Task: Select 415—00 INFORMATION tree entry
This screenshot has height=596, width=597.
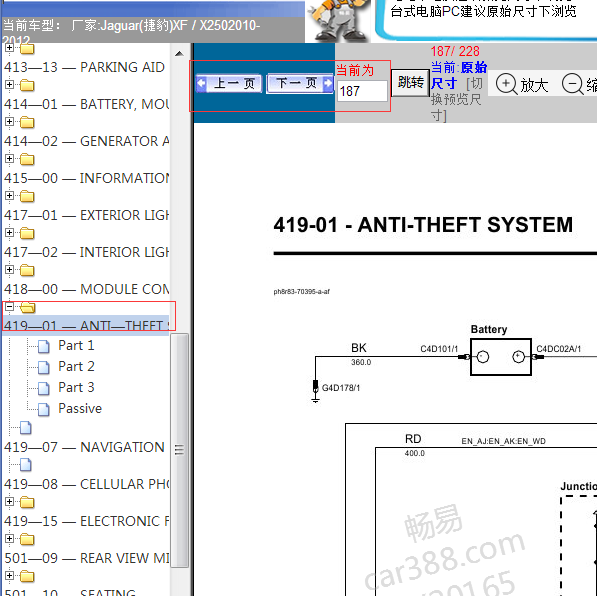Action: [86, 178]
